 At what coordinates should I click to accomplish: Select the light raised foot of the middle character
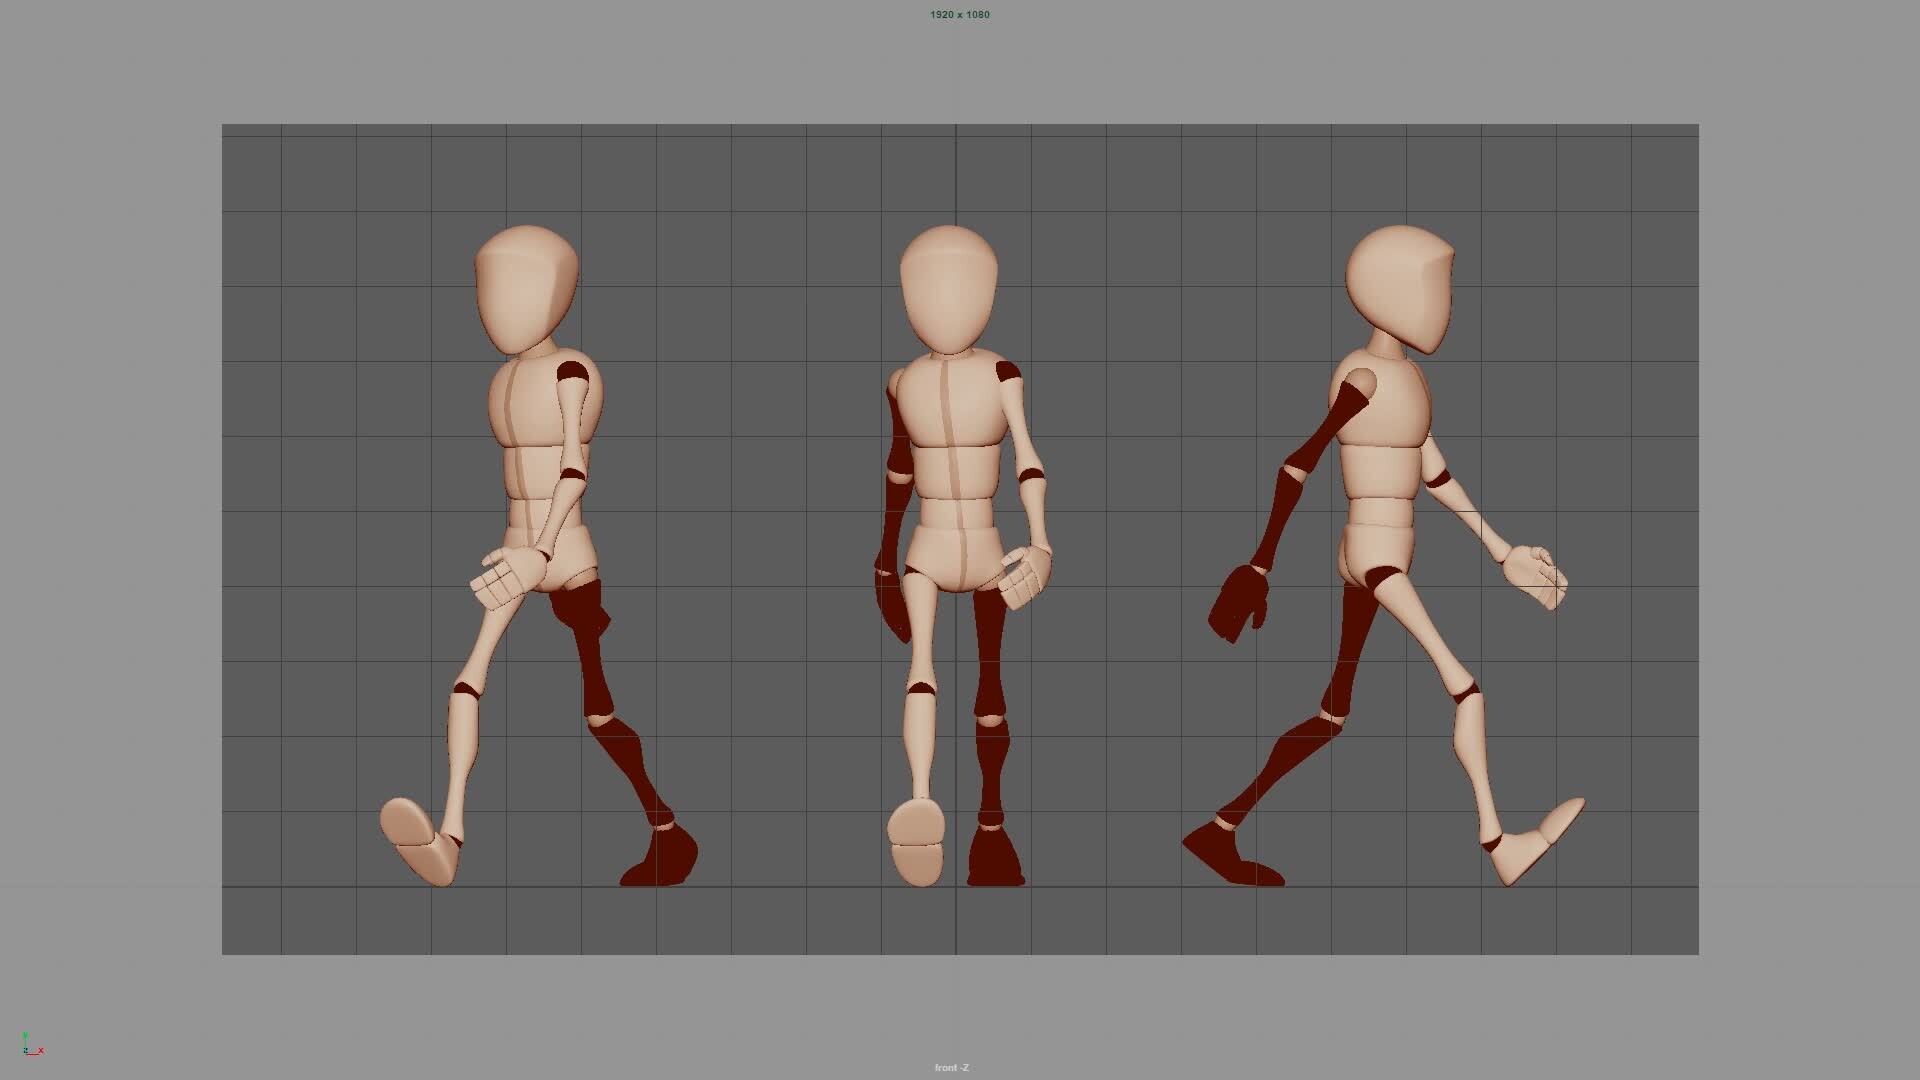[916, 842]
